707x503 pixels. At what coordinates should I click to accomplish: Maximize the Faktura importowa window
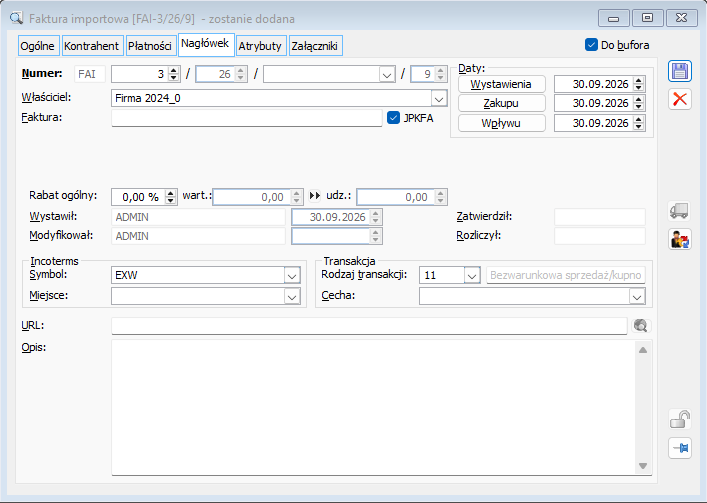[x=647, y=18]
